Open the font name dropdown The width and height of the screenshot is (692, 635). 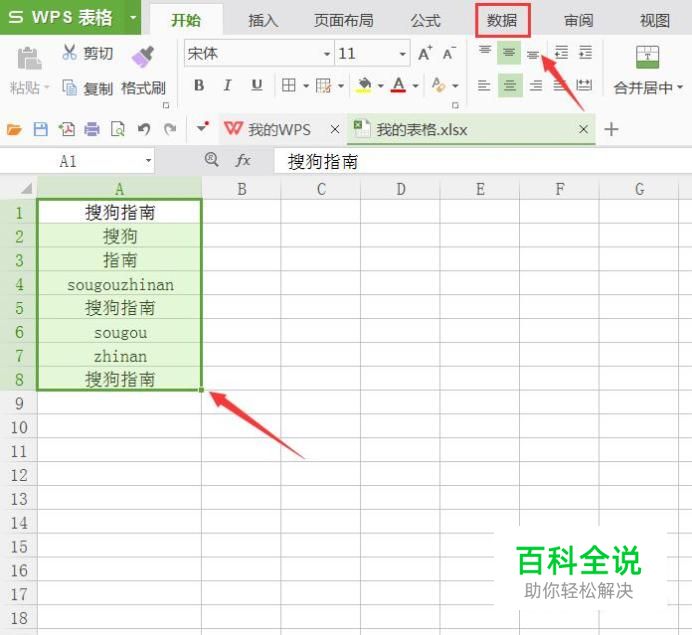coord(327,54)
